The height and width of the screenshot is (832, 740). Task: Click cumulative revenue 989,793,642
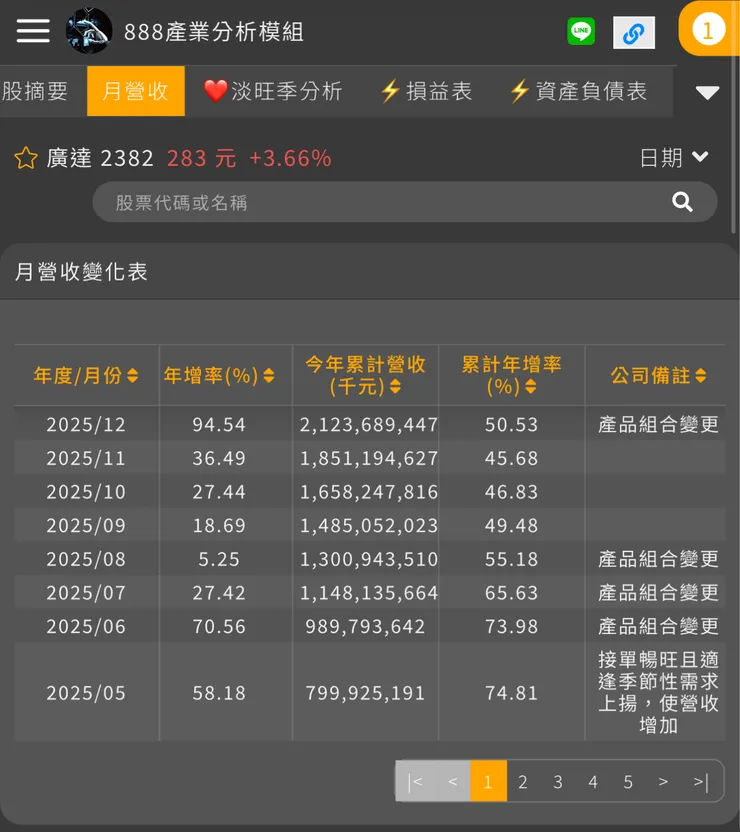[365, 627]
